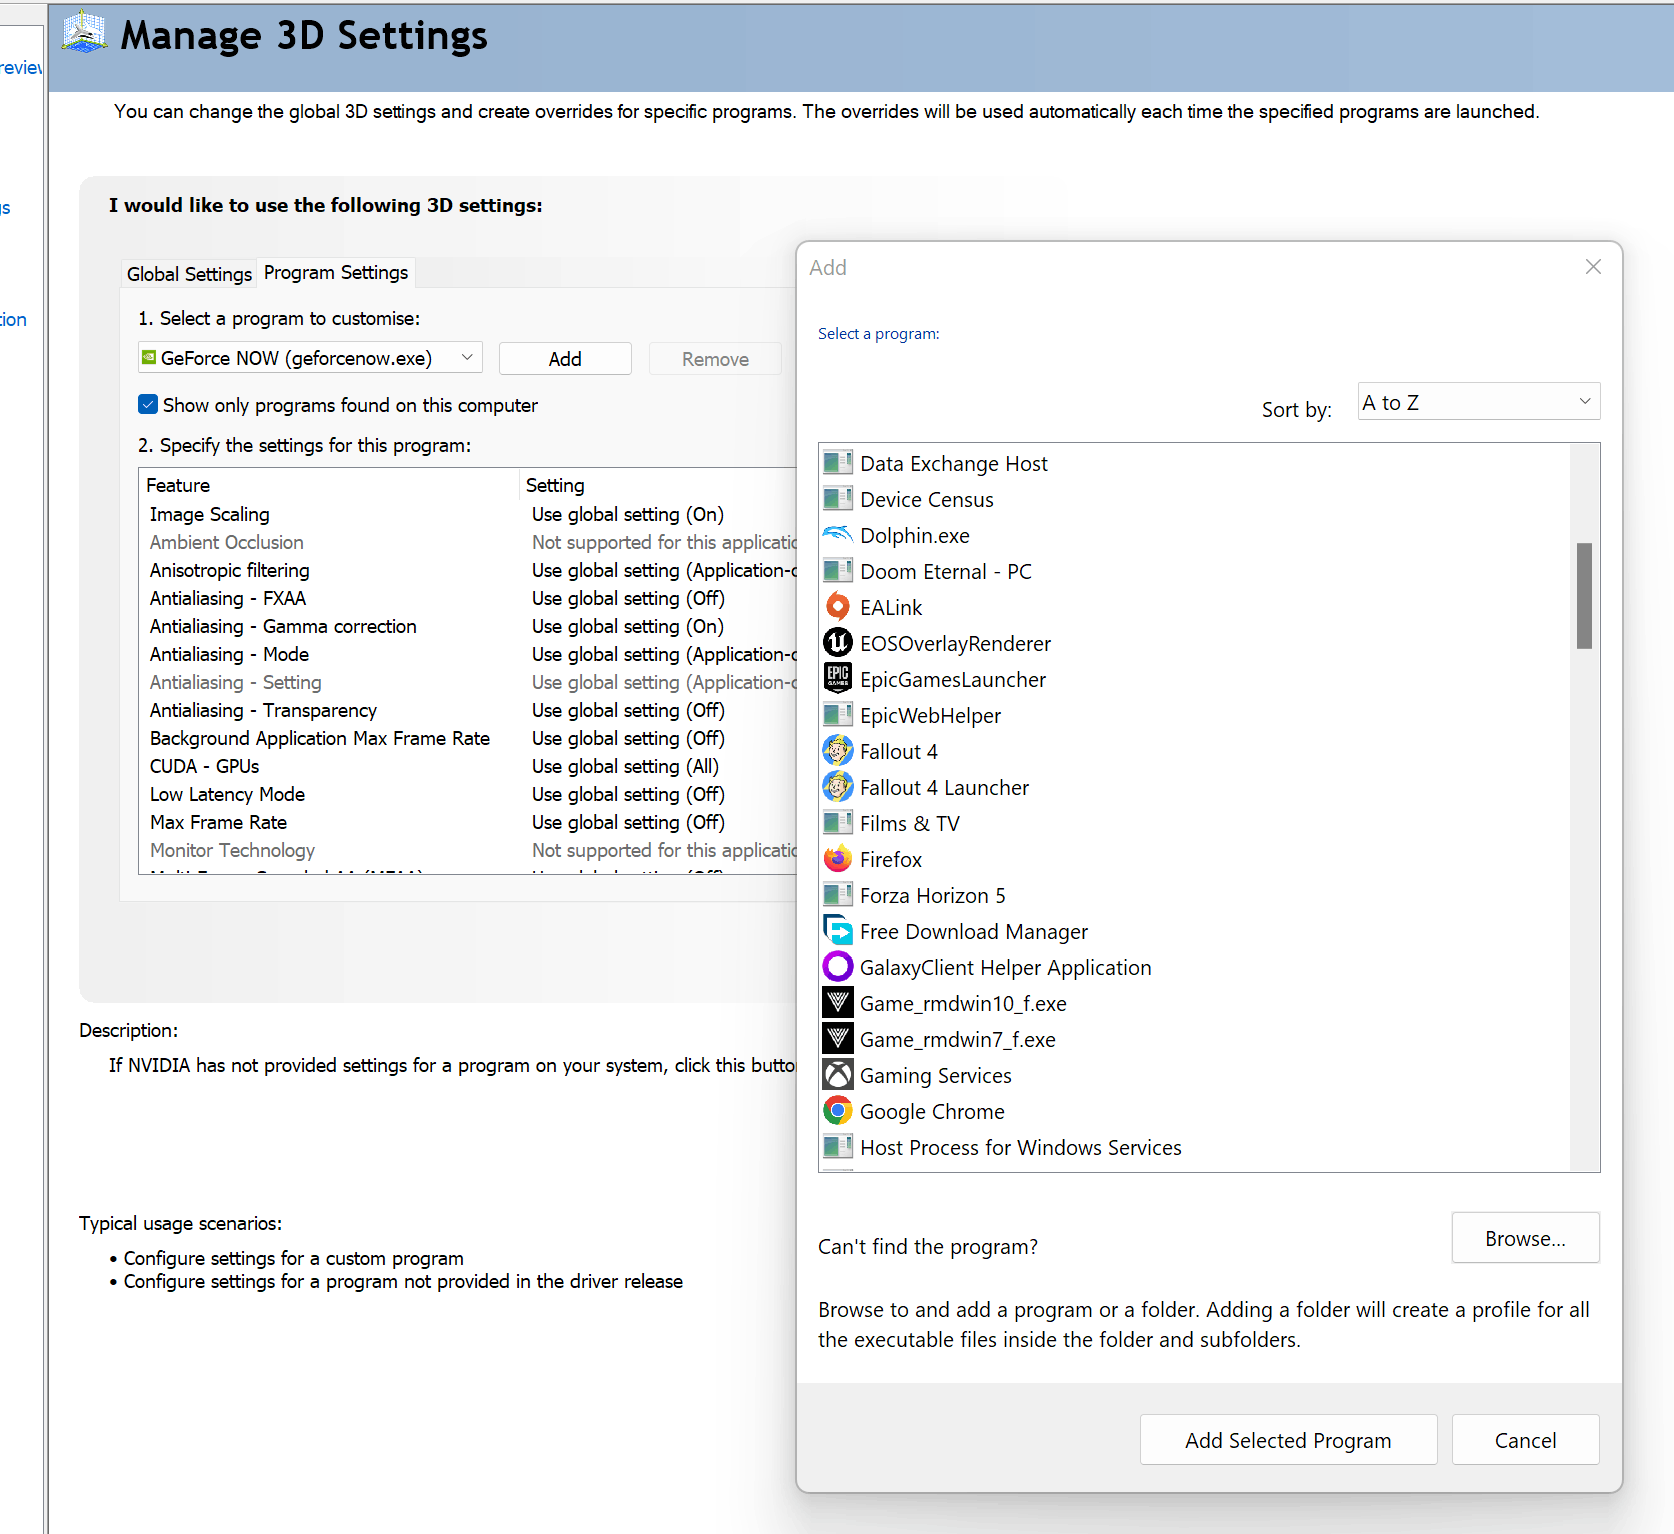Click the Remove button
This screenshot has width=1674, height=1534.
pos(715,359)
